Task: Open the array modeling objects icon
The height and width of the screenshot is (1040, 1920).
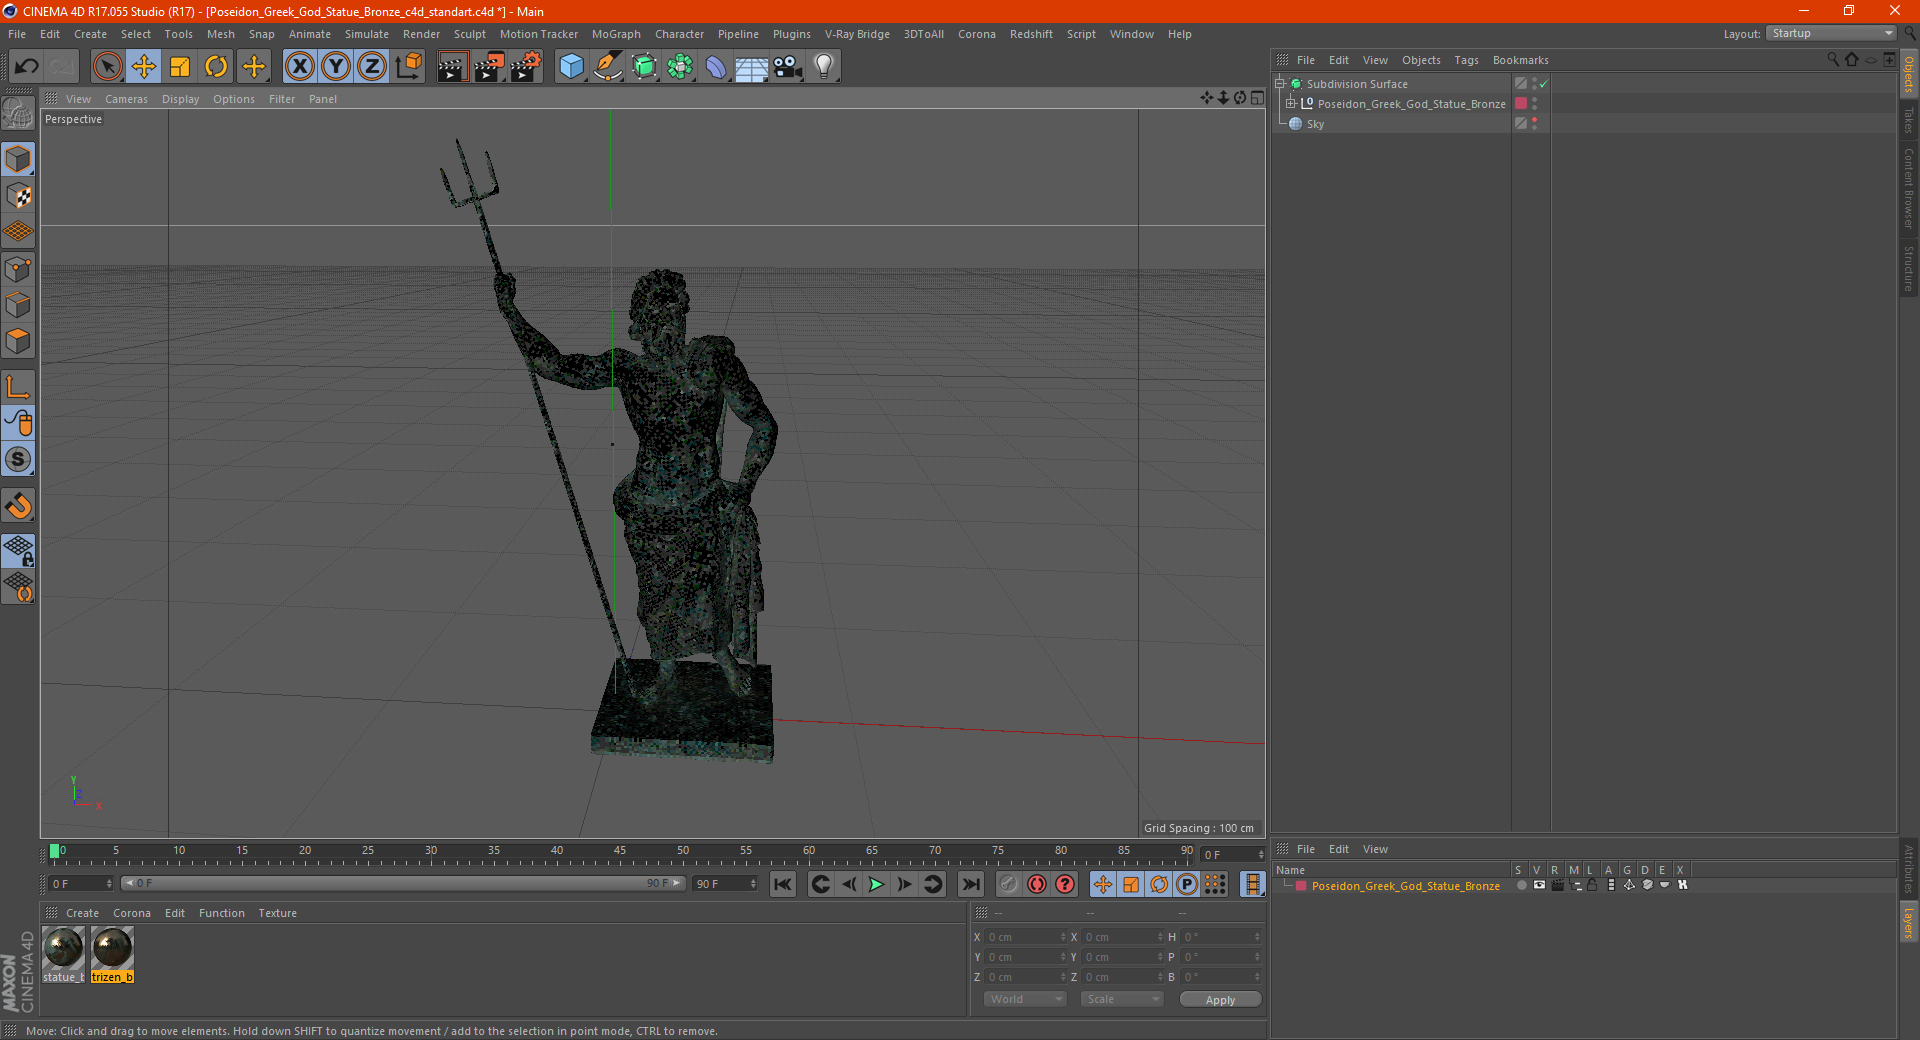Action: [680, 67]
